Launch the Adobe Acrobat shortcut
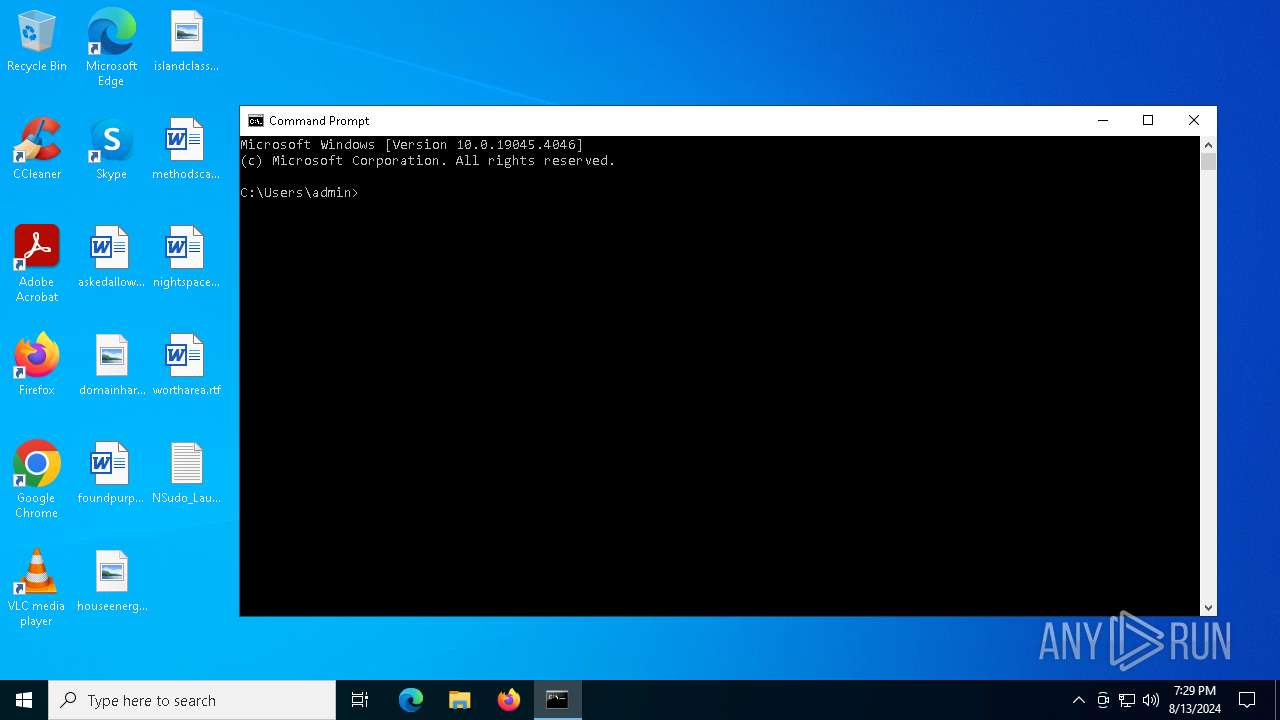 point(37,264)
